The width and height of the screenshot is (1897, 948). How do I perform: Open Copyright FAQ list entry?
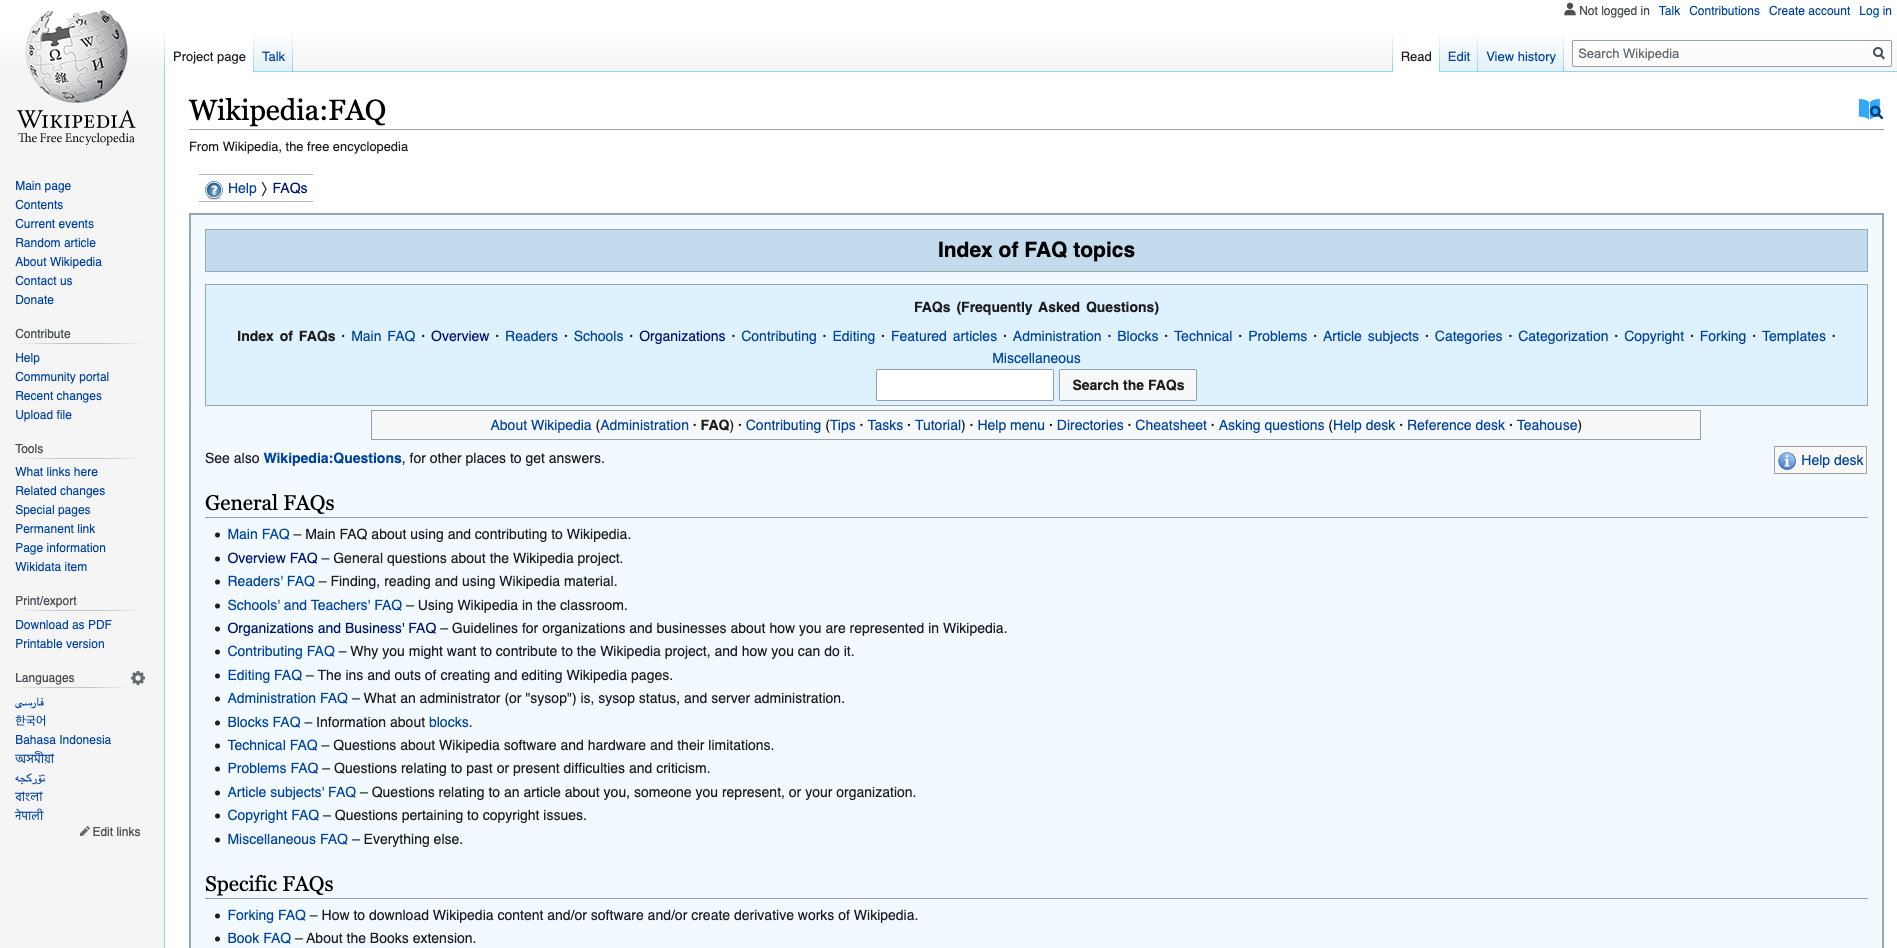point(273,815)
